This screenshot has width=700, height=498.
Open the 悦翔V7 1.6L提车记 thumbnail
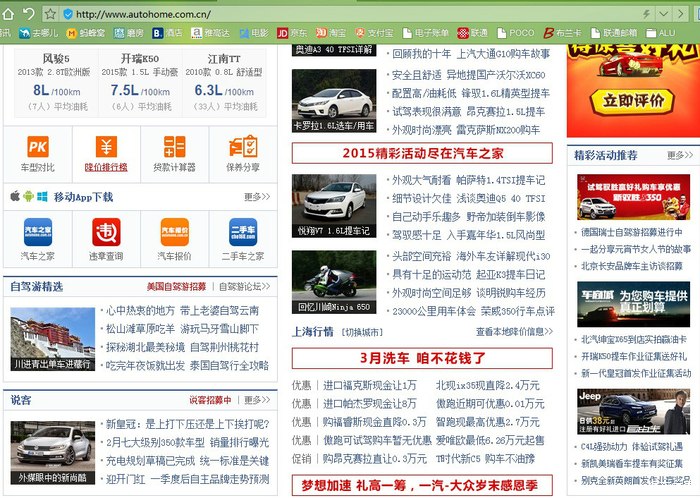(334, 205)
